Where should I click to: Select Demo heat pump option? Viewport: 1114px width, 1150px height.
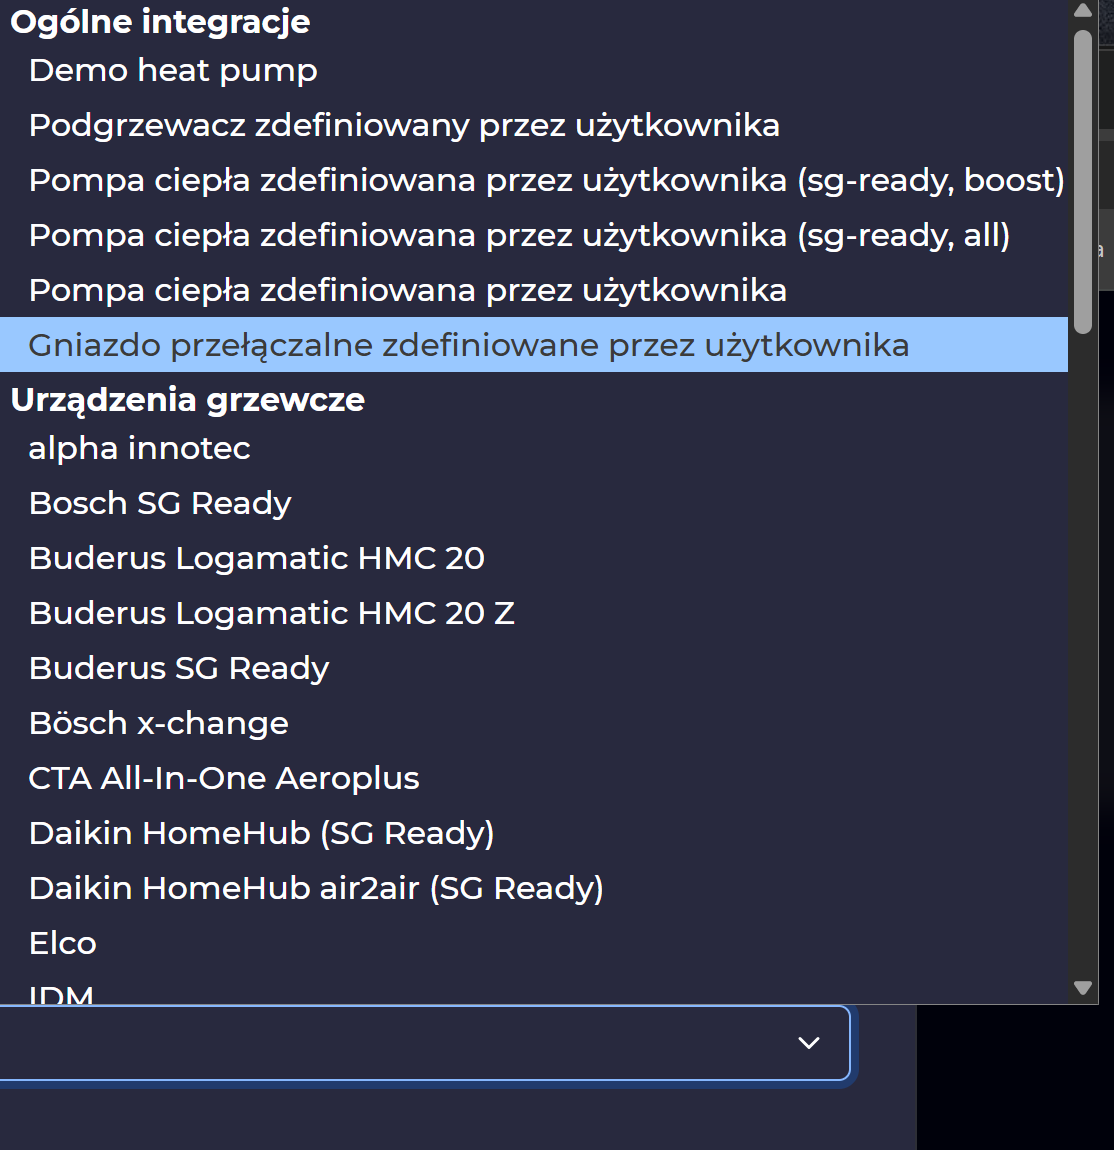coord(173,71)
